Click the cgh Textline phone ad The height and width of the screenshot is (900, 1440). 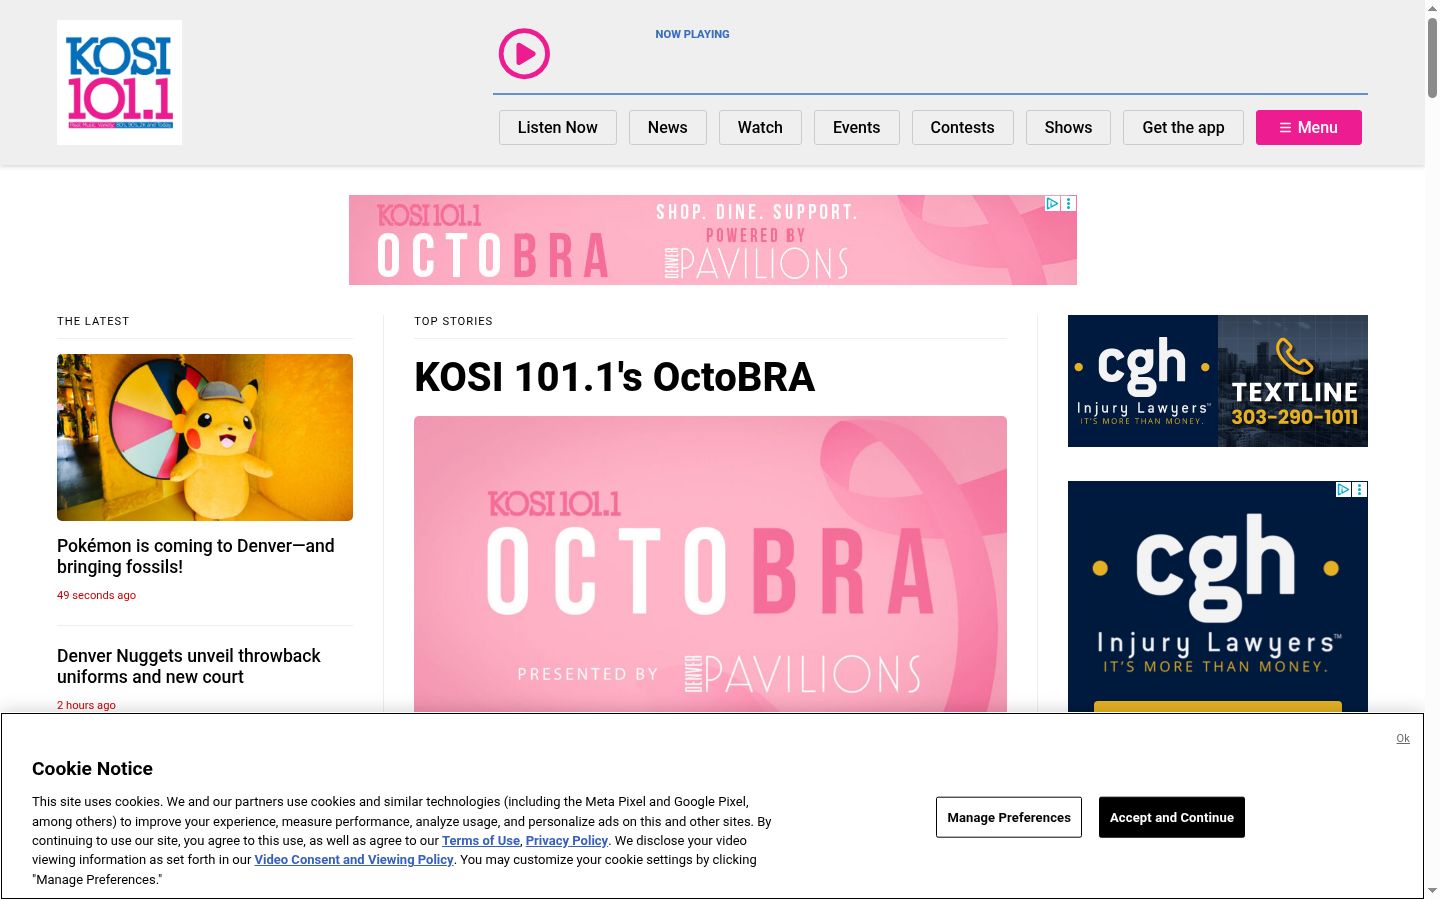(1217, 381)
